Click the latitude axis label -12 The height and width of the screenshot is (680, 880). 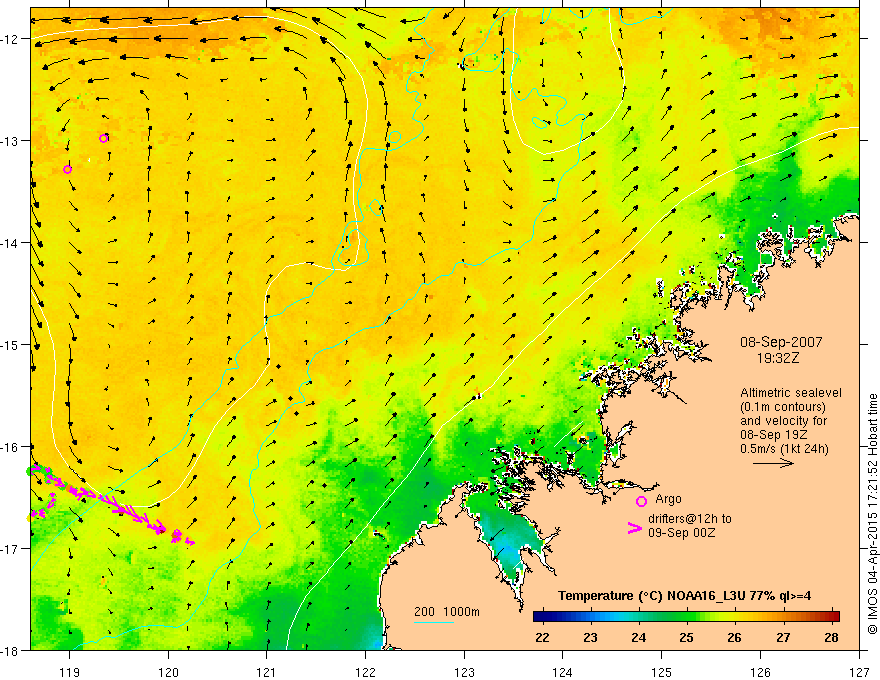[x=11, y=39]
